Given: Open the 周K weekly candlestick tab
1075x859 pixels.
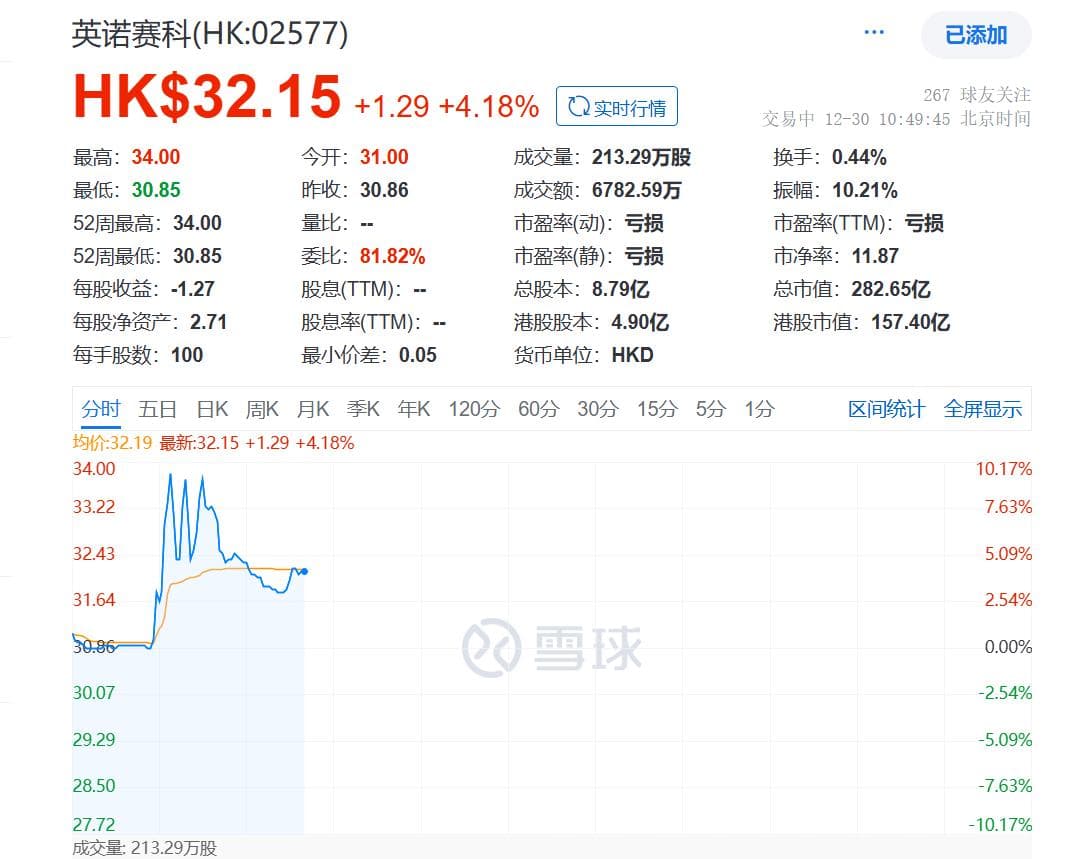Looking at the screenshot, I should point(262,409).
